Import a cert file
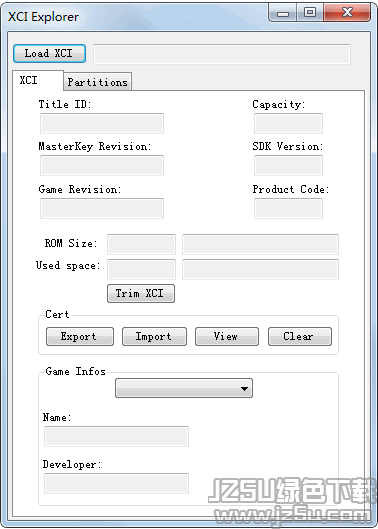This screenshot has height=529, width=378. [x=154, y=336]
